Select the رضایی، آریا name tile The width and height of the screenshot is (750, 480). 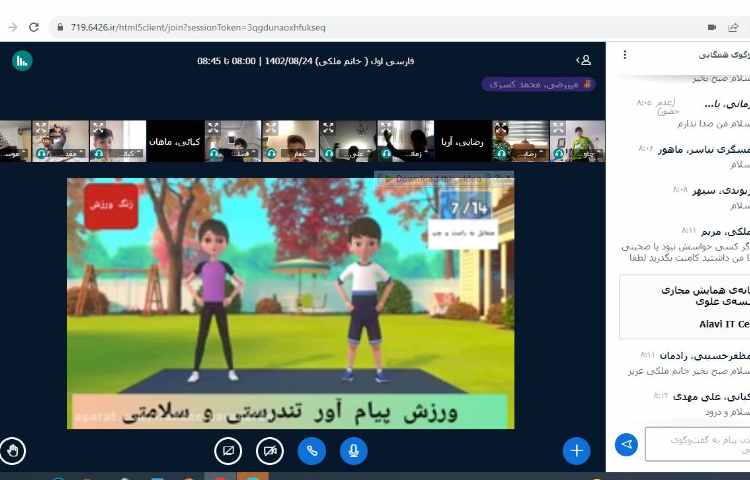[x=463, y=141]
